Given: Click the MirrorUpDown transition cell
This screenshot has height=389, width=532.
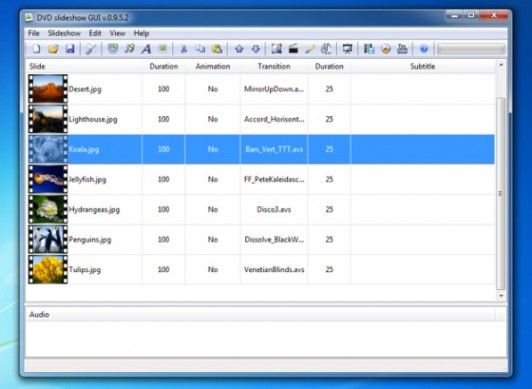Looking at the screenshot, I should 274,89.
